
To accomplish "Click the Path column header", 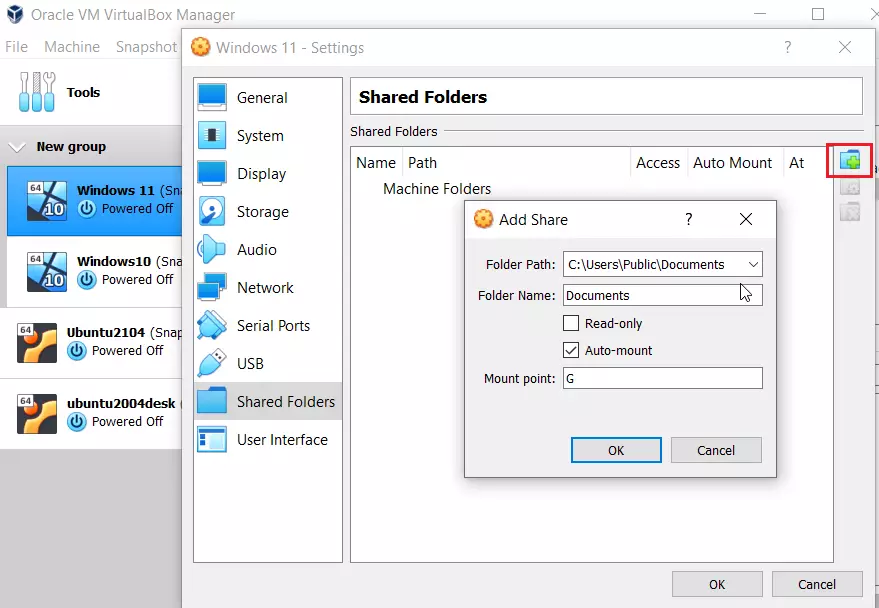I will point(516,163).
